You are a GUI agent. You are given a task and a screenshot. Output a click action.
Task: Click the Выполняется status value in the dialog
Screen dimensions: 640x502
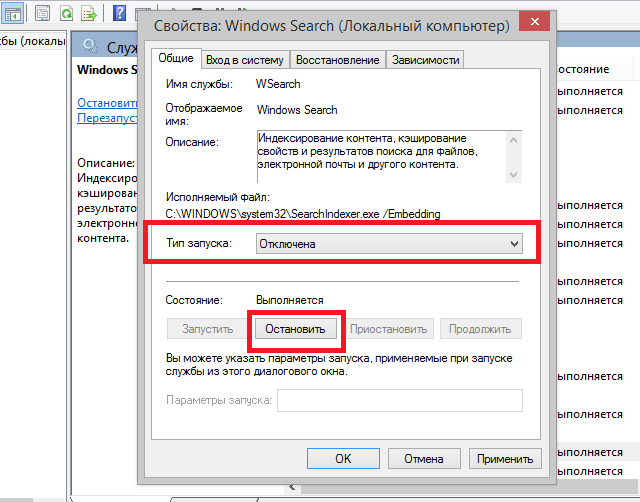[289, 300]
